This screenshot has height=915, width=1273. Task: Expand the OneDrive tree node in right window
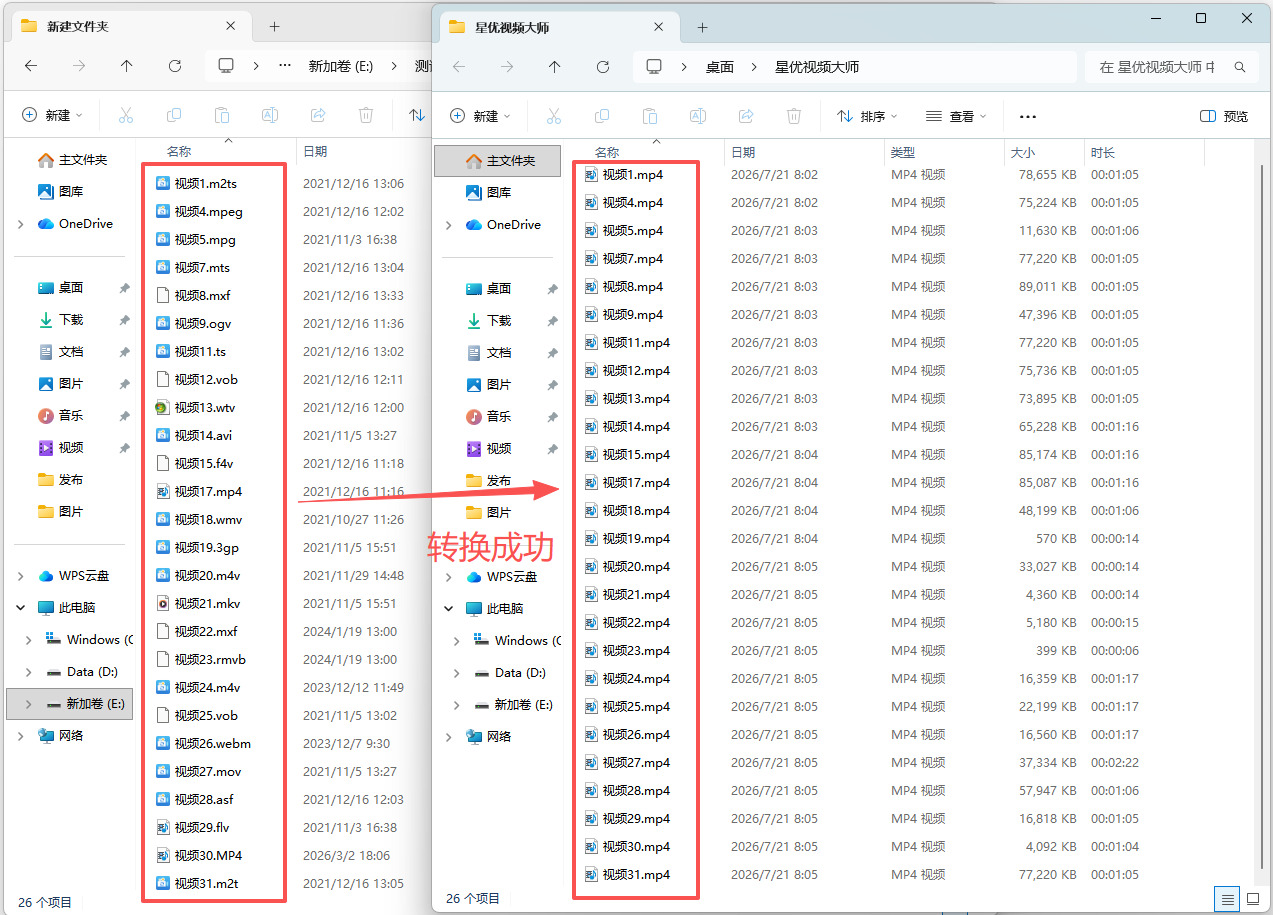(x=449, y=225)
